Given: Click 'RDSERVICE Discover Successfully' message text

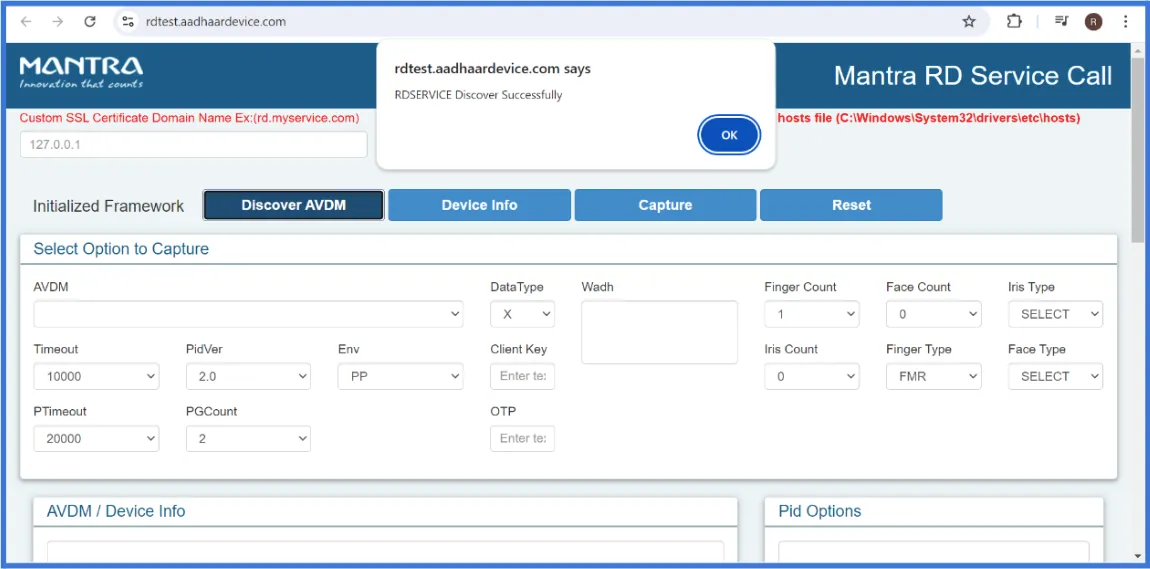Looking at the screenshot, I should [x=478, y=95].
